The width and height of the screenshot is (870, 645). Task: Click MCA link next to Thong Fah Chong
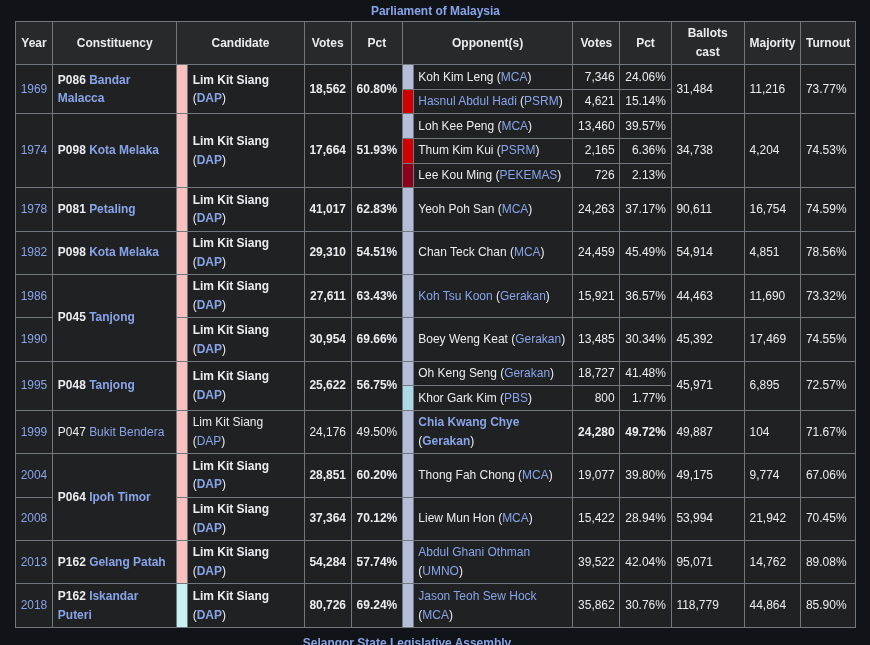(x=535, y=475)
